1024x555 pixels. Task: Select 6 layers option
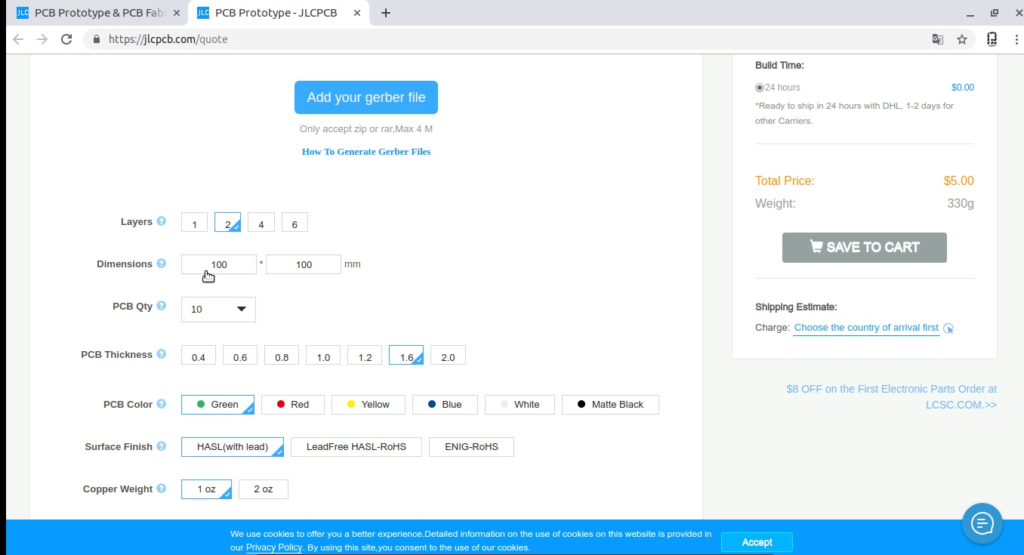295,223
